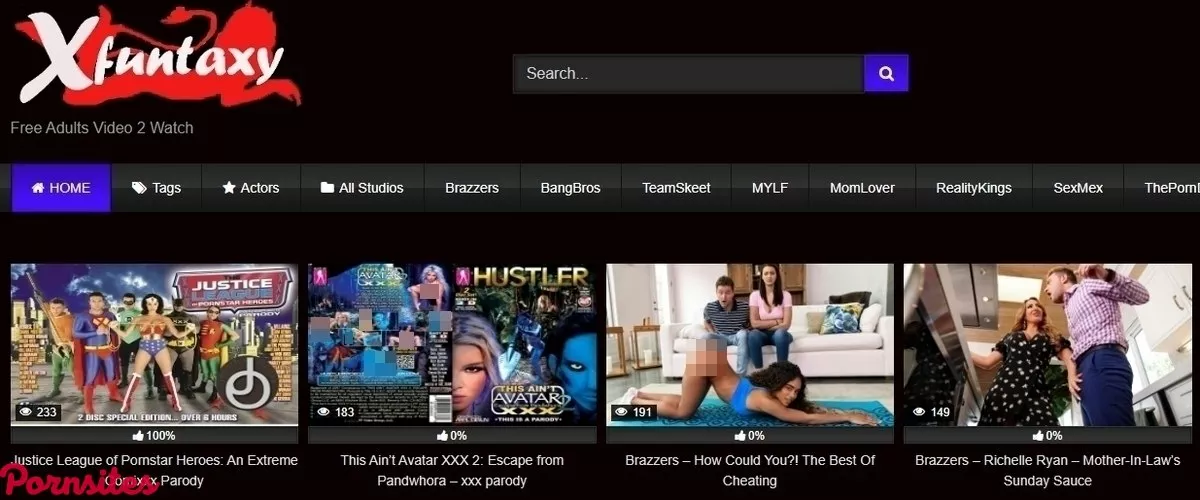
Task: Click the eye icon showing 233 views
Action: pos(26,412)
